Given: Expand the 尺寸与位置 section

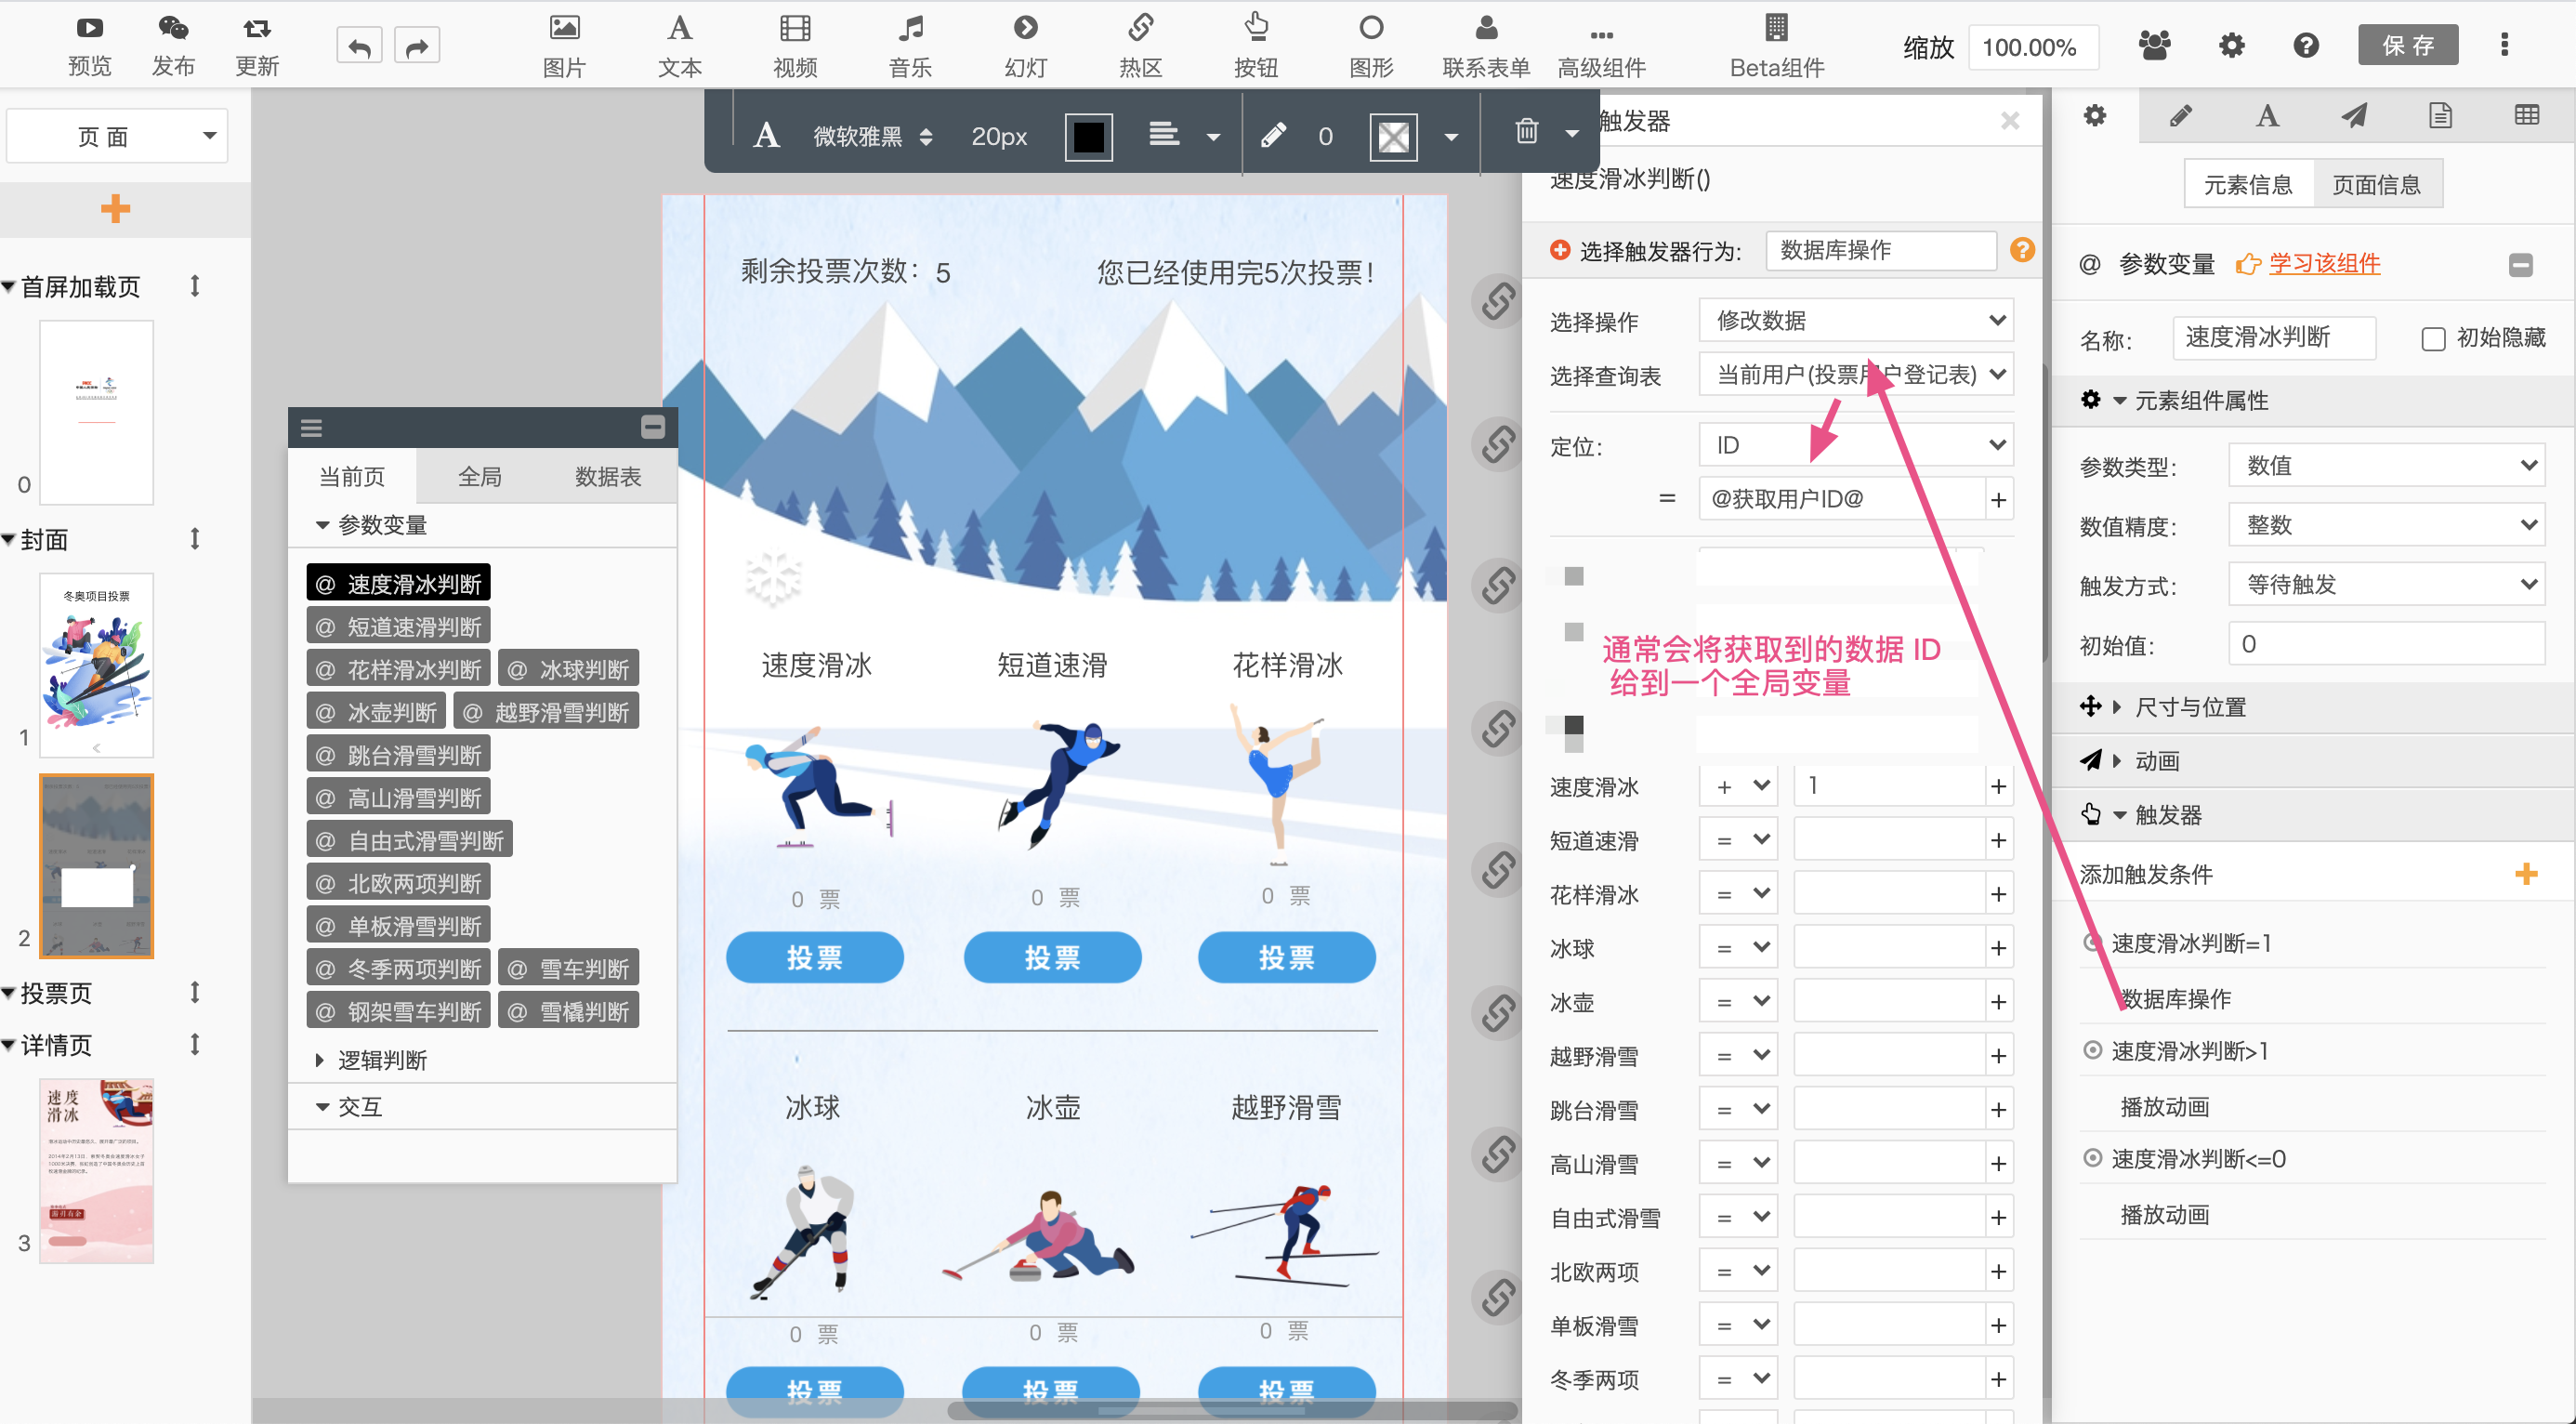Looking at the screenshot, I should click(x=2189, y=707).
